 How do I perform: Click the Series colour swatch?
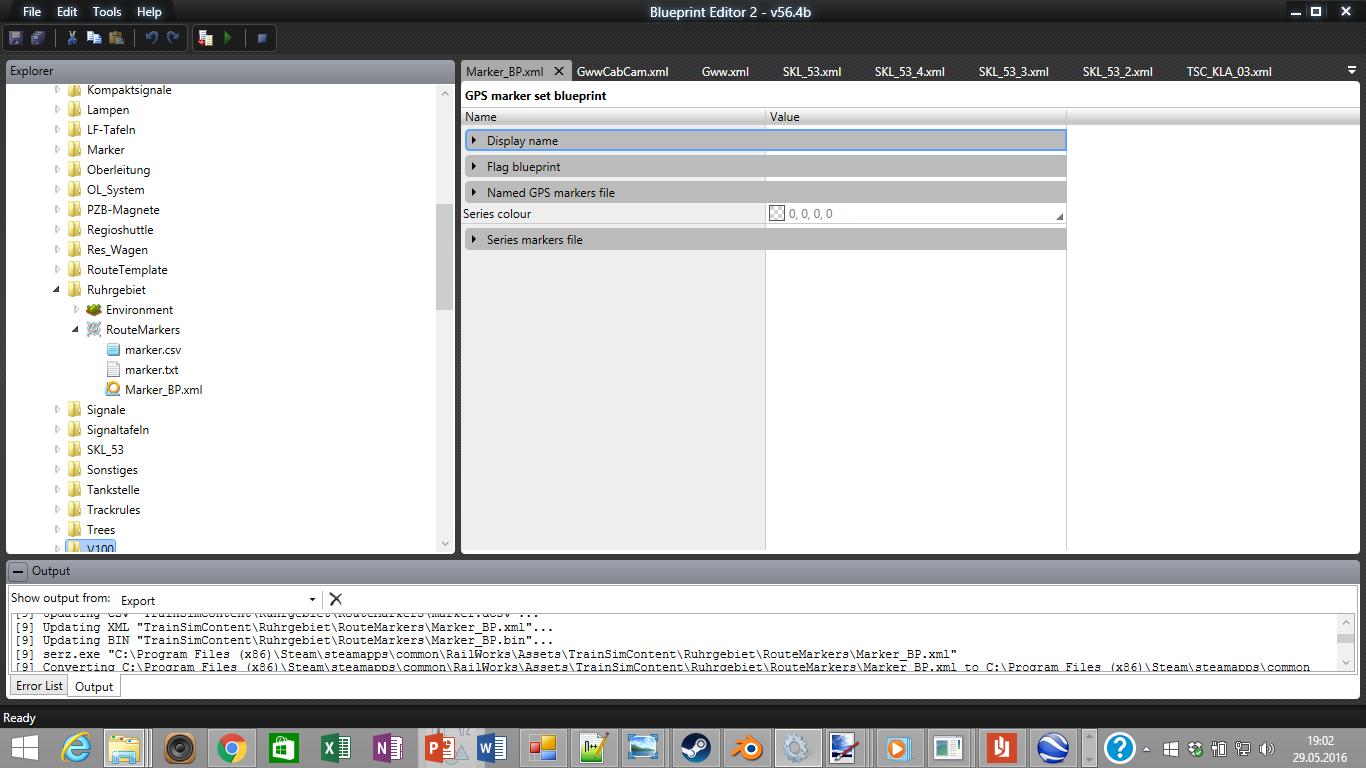(x=777, y=213)
